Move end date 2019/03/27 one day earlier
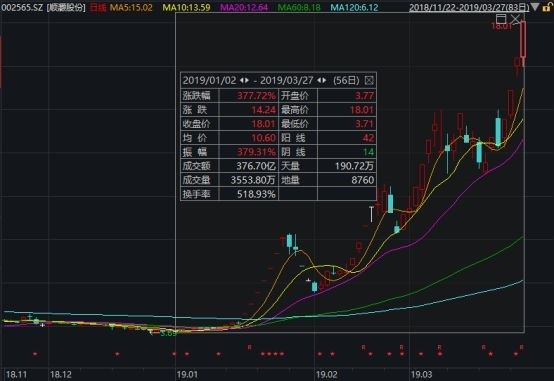Viewport: 554px width, 381px height. (x=319, y=80)
